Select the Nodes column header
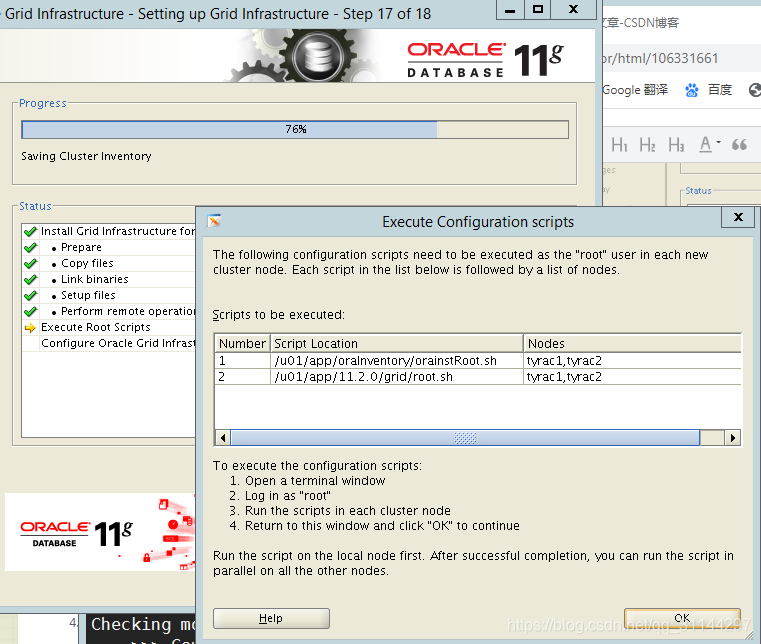761x644 pixels. pyautogui.click(x=632, y=343)
